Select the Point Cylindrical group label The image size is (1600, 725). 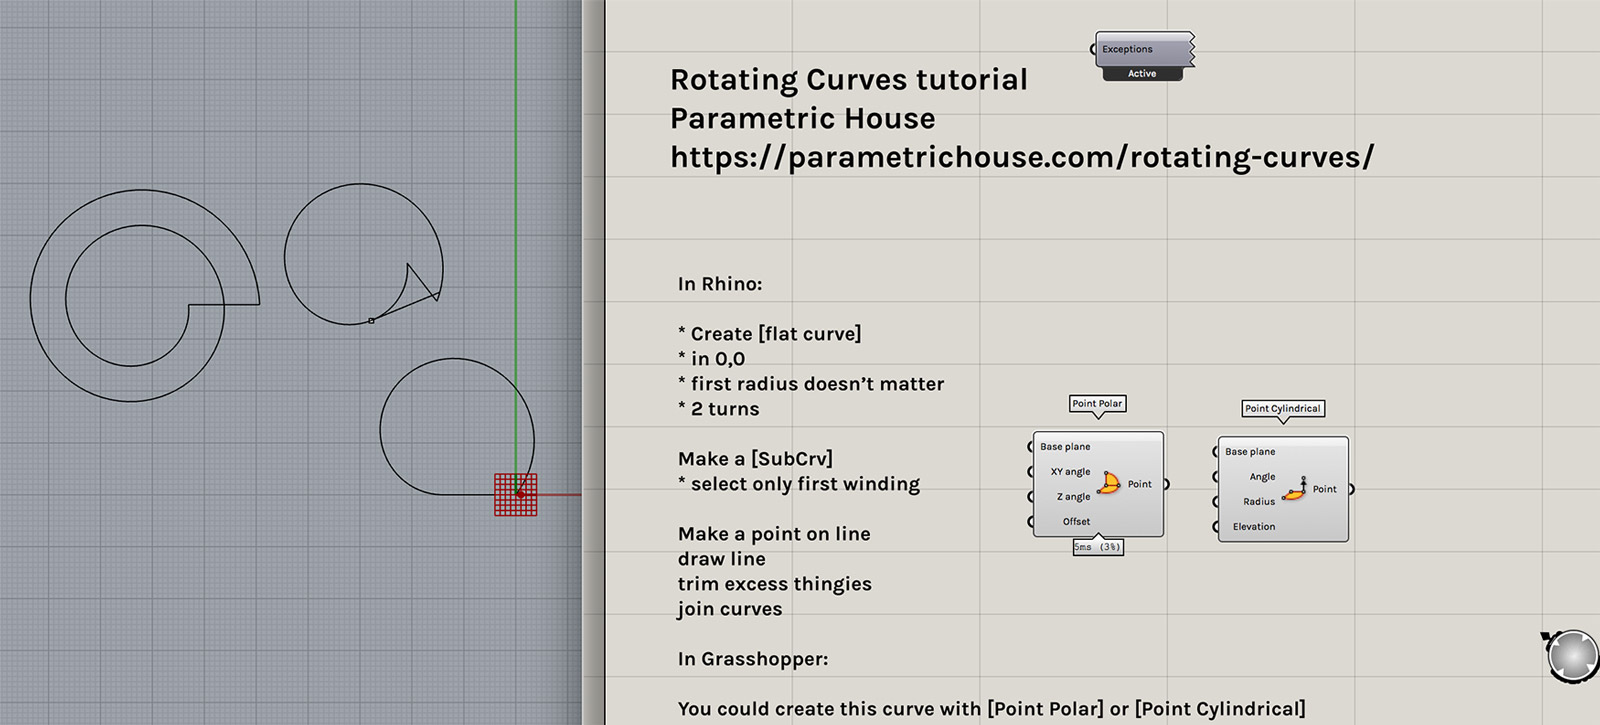click(1283, 408)
